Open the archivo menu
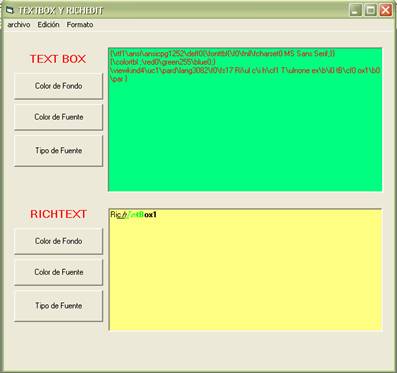 19,25
